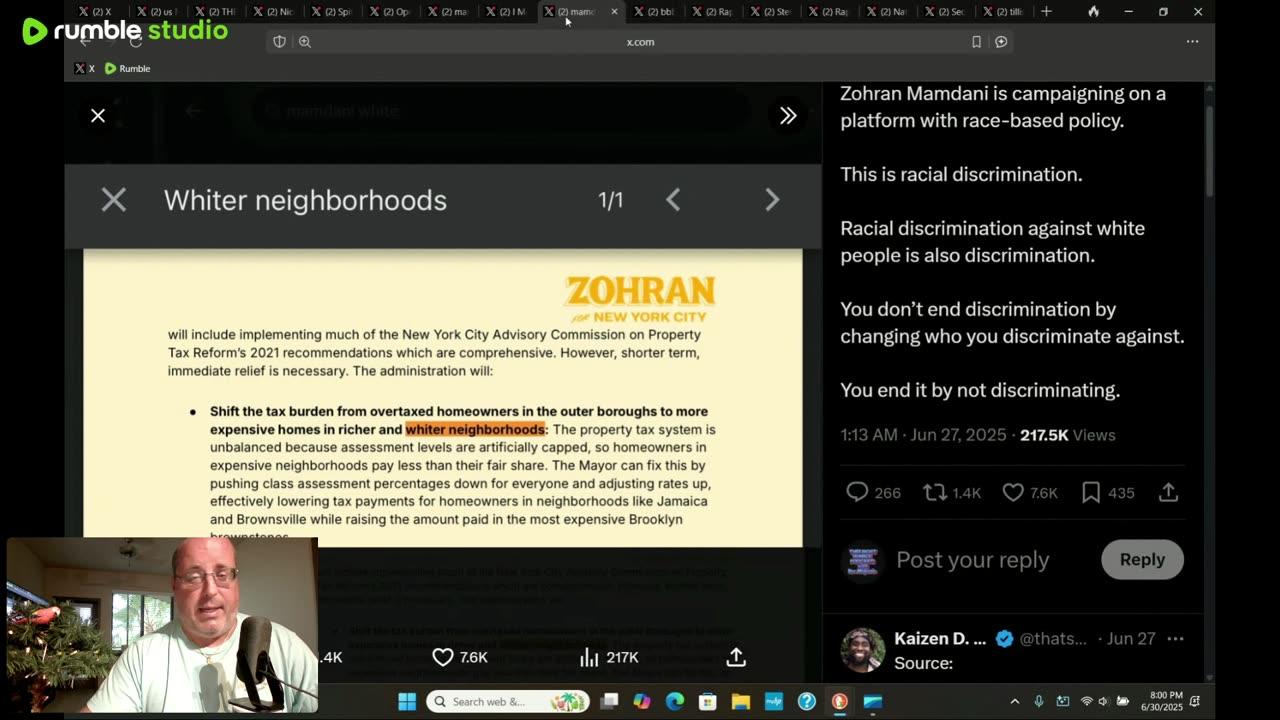
Task: Click the icon right of the address-bar bookmark
Action: (1001, 42)
